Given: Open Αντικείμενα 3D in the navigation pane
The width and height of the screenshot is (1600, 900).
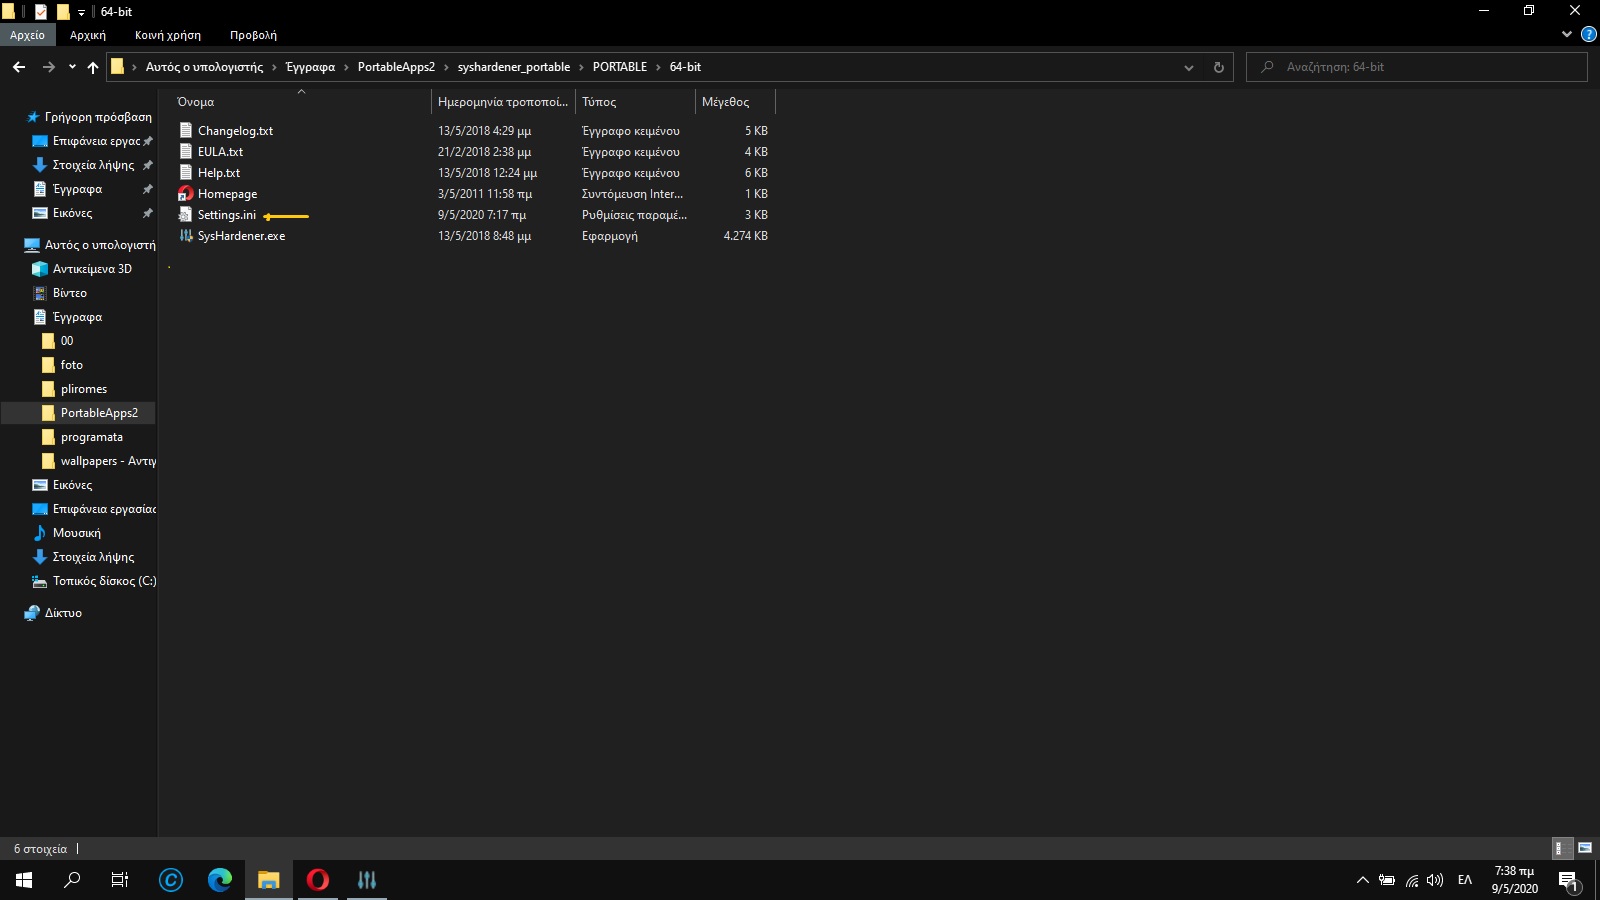Looking at the screenshot, I should click(x=92, y=269).
